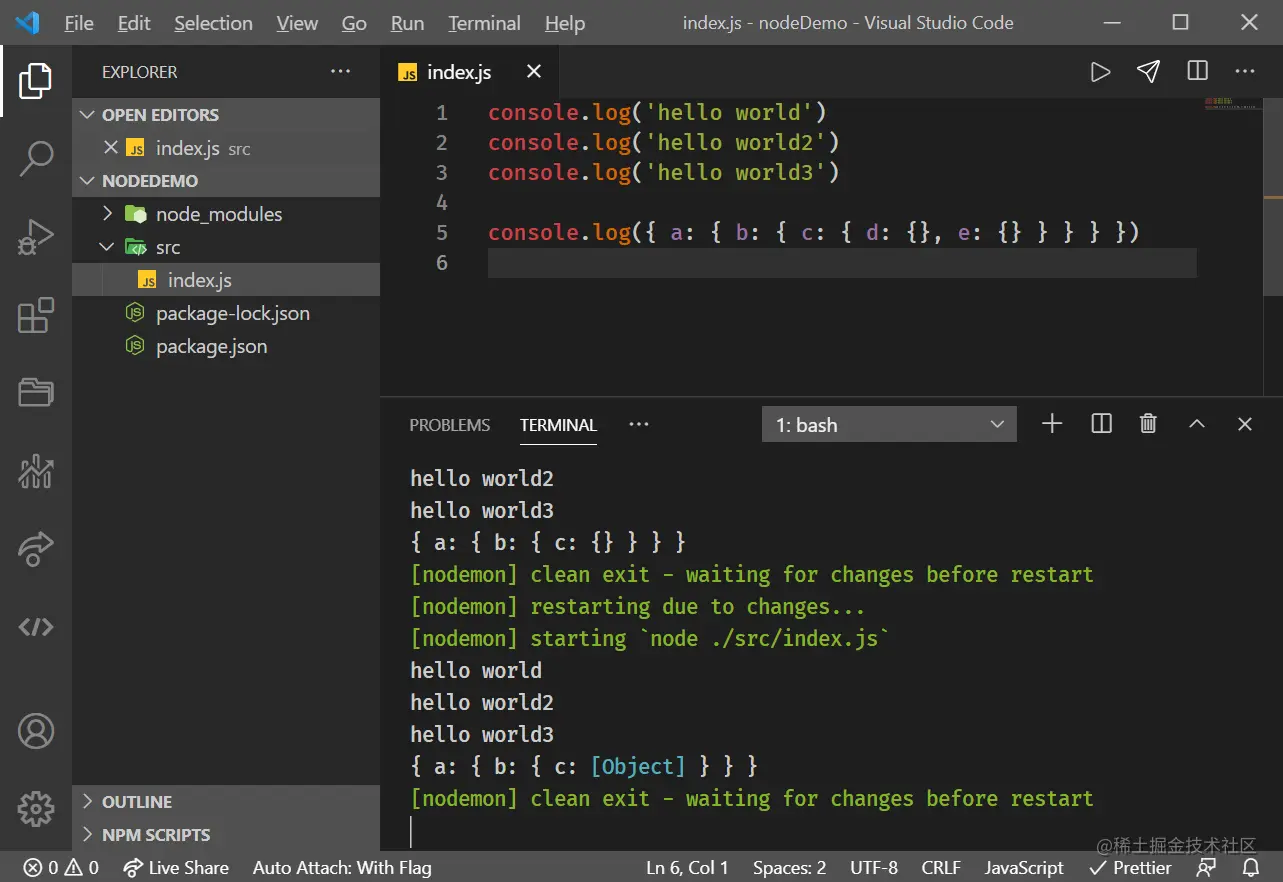This screenshot has width=1283, height=882.
Task: Open the code tag icon in activity bar
Action: (x=35, y=627)
